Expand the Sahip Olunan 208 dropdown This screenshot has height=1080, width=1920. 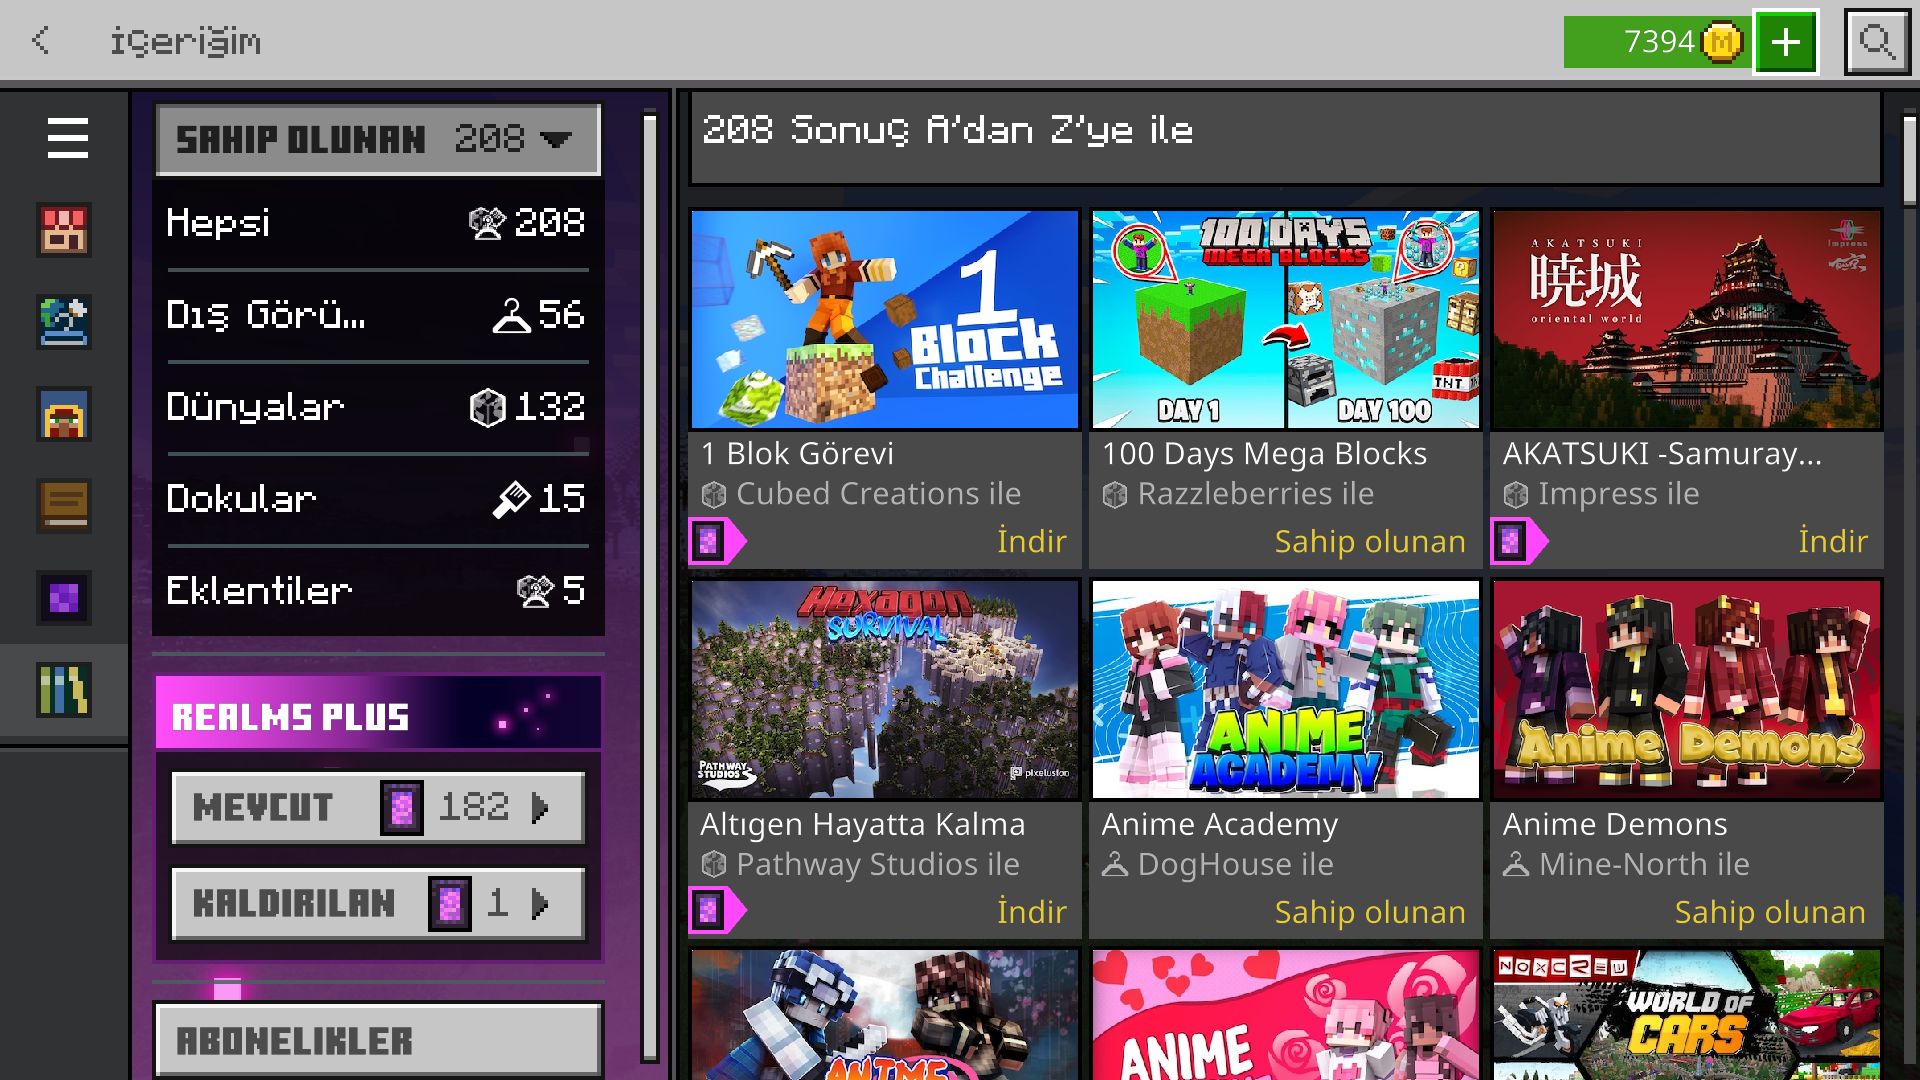[x=378, y=139]
